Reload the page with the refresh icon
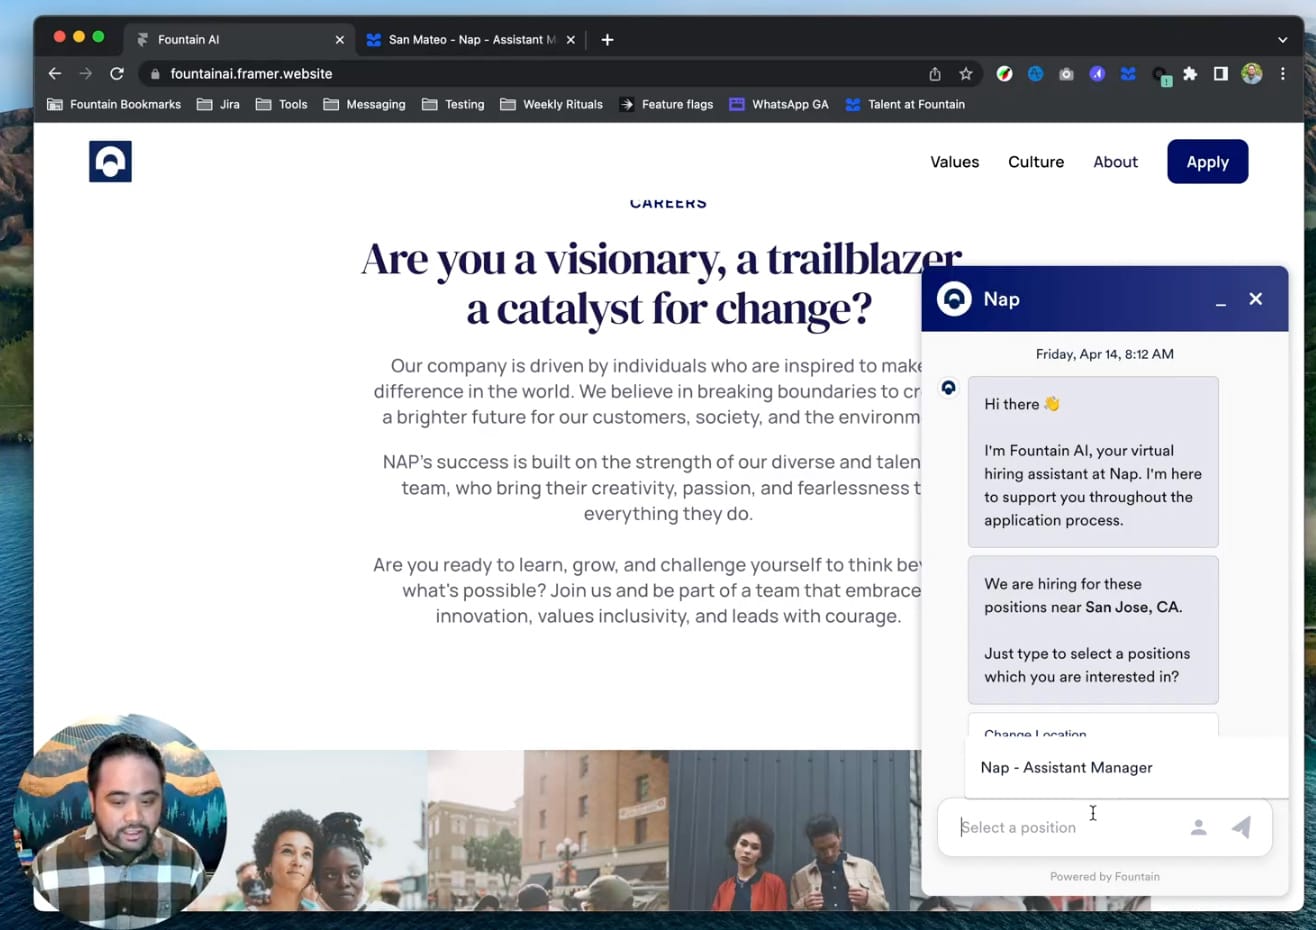 tap(117, 73)
